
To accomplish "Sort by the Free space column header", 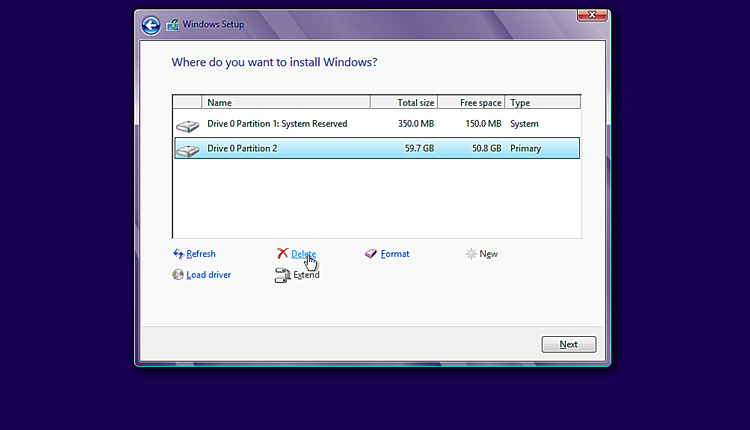I will click(472, 102).
